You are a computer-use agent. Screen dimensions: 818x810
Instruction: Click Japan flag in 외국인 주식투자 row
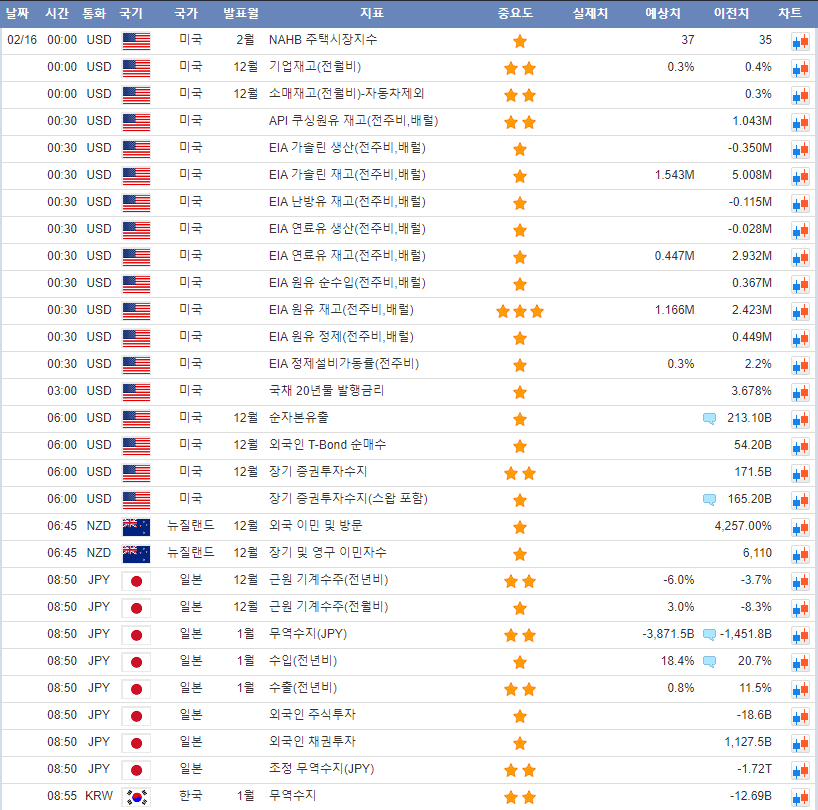pyautogui.click(x=135, y=715)
